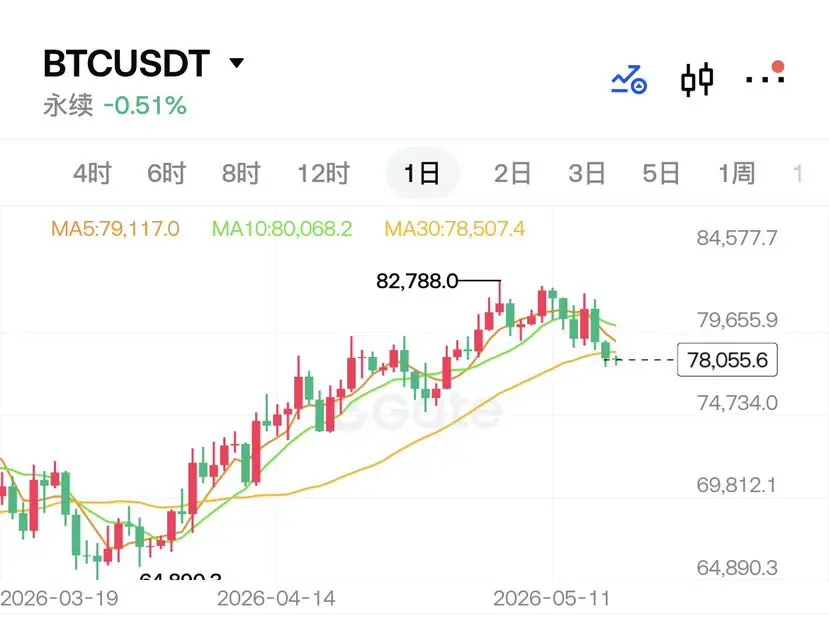Click the 74,734.0 price axis label
The width and height of the screenshot is (829, 626).
click(737, 403)
